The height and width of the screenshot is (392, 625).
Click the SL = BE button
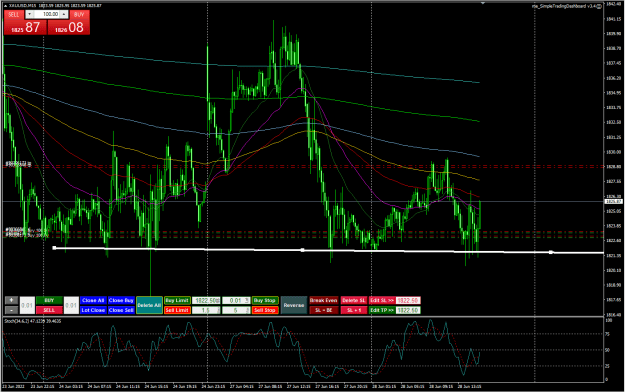coord(324,310)
